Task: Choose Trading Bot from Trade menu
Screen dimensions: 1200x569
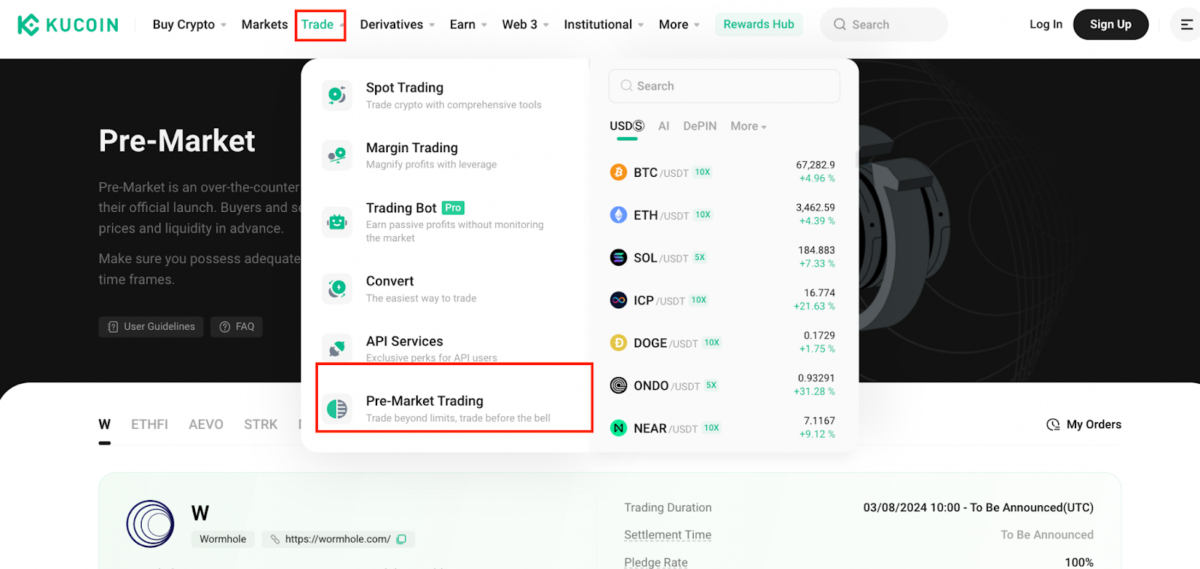Action: point(445,222)
